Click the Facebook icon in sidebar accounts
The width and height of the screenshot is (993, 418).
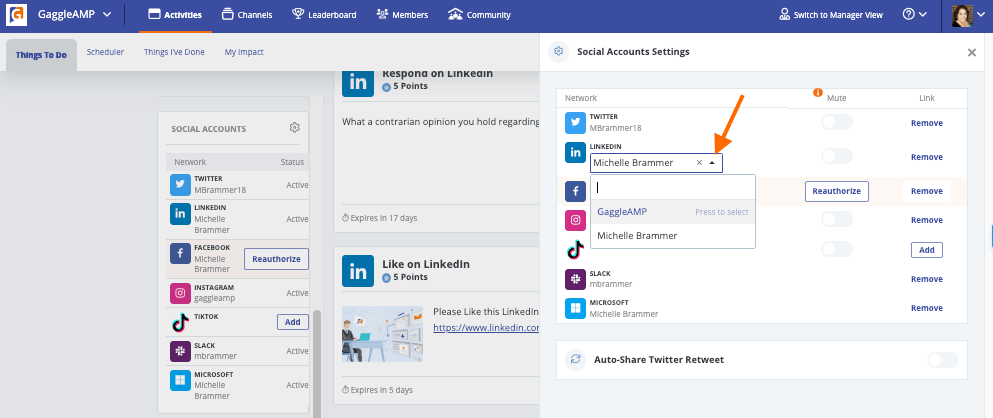coord(180,254)
